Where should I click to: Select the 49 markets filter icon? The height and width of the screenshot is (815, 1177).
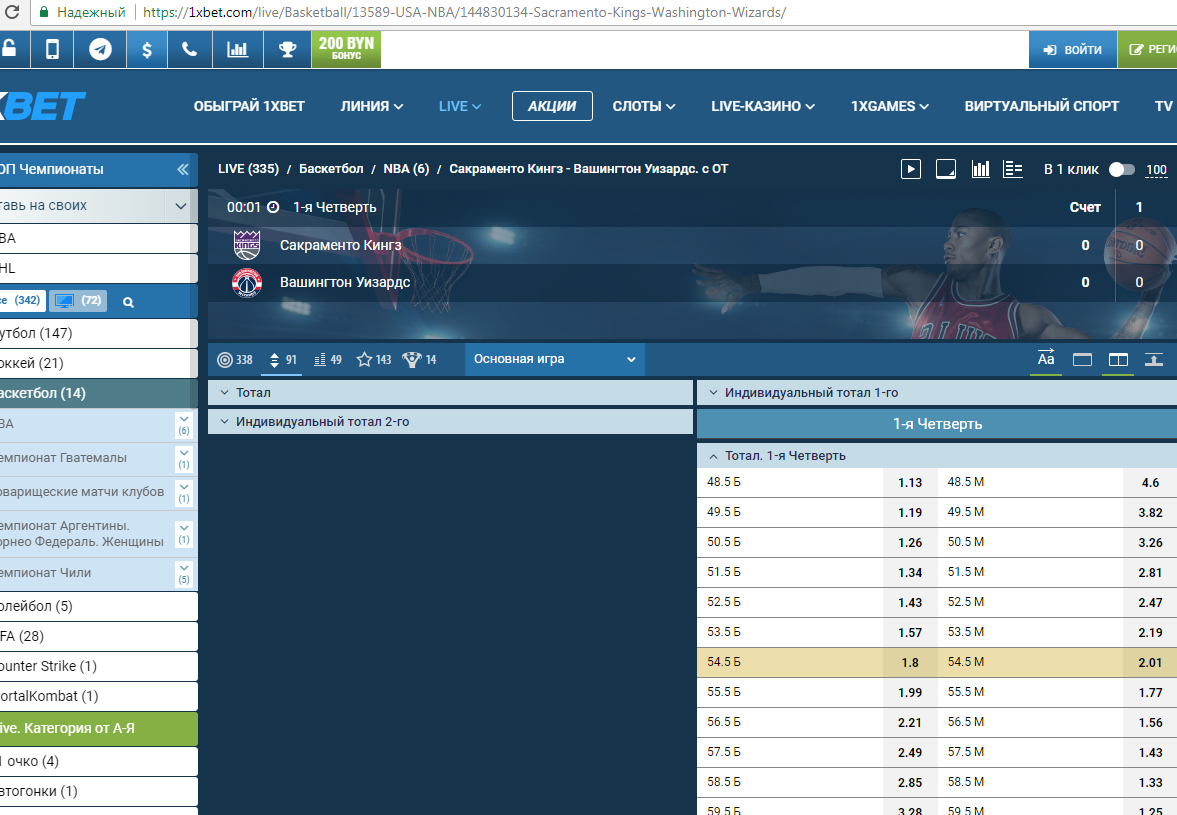point(328,359)
